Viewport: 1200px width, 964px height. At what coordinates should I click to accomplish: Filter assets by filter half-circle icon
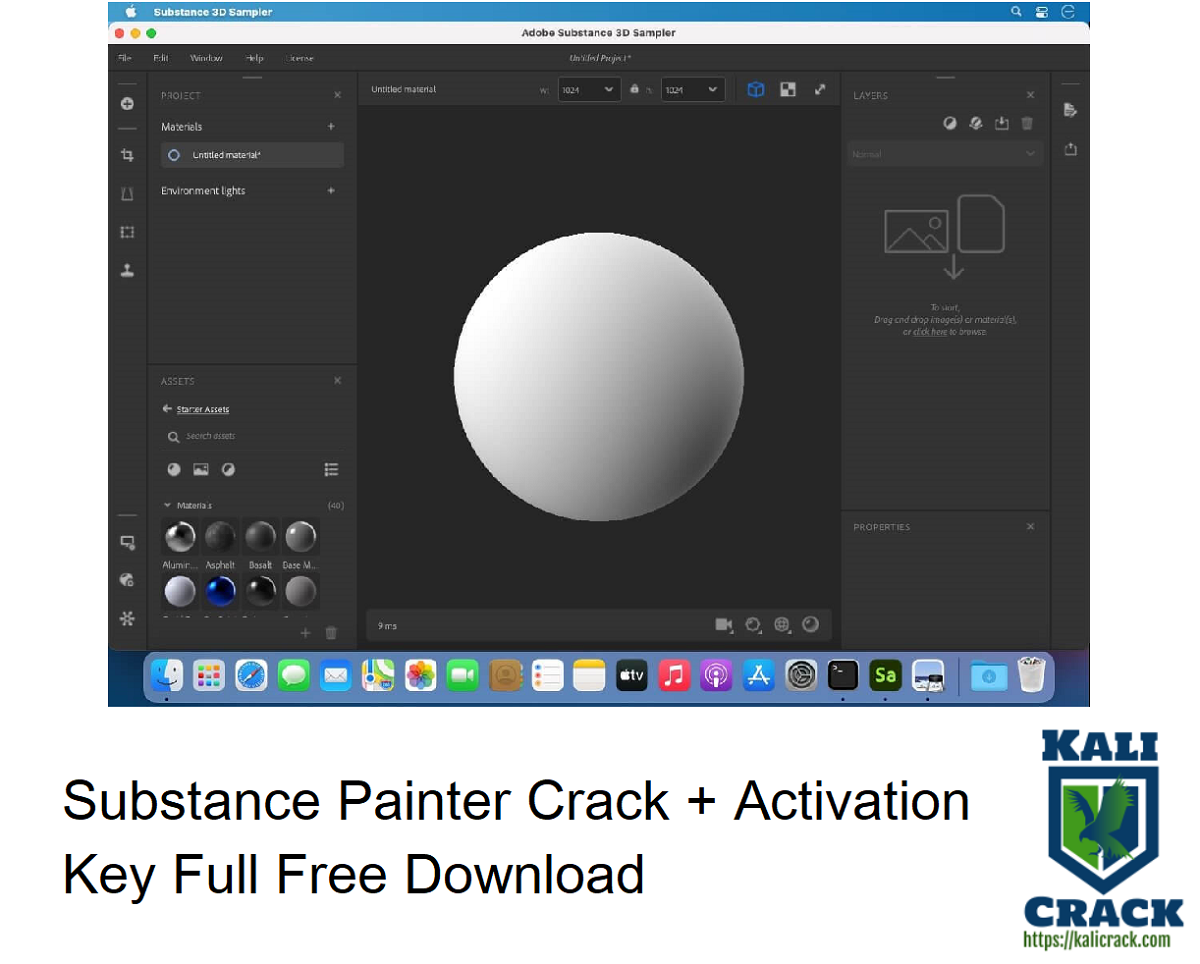tap(228, 469)
